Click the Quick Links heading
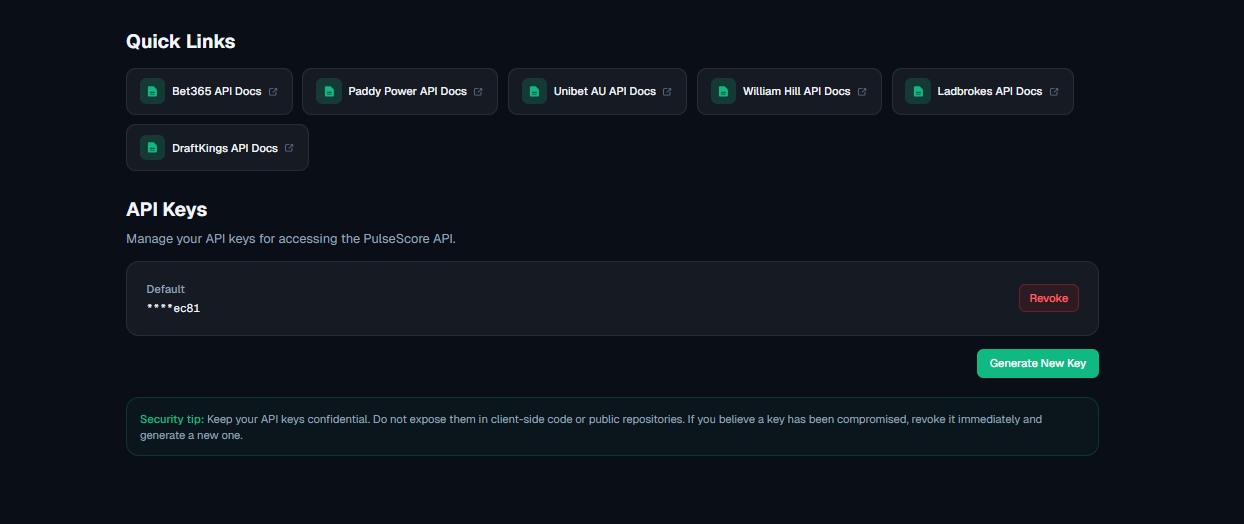The image size is (1244, 524). pos(181,41)
